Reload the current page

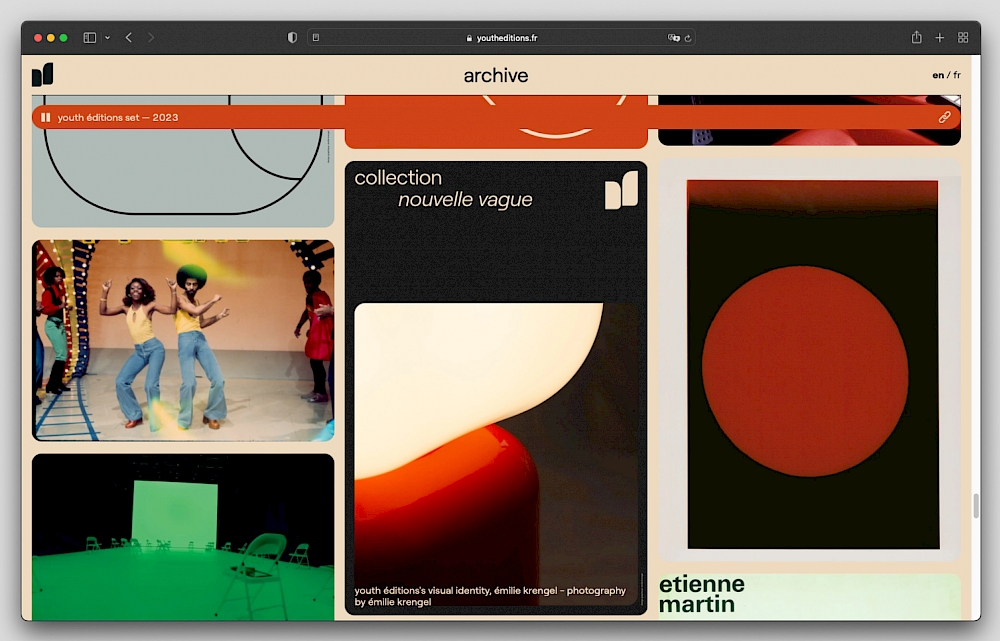pos(688,38)
